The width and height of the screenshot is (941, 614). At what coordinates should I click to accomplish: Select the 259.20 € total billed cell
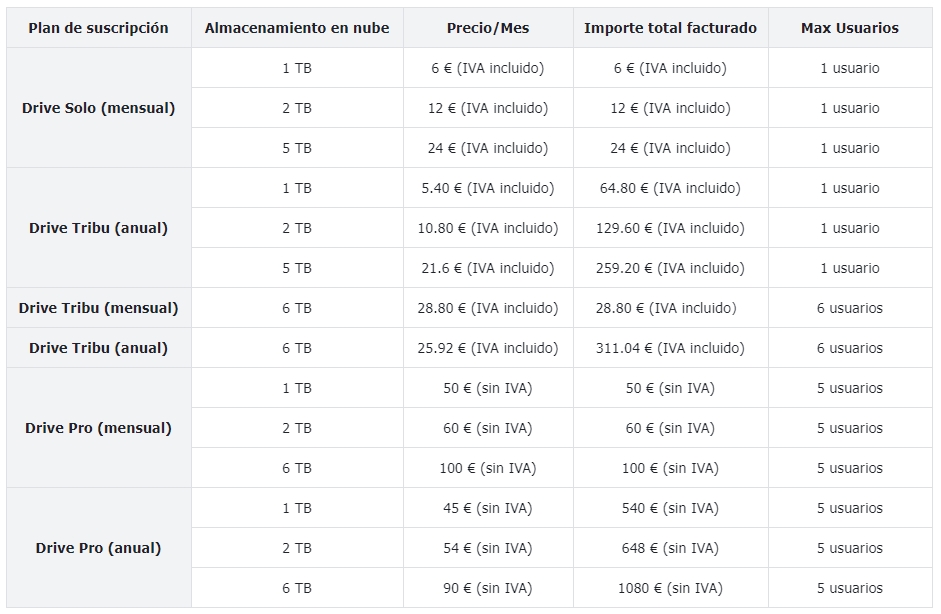click(x=670, y=268)
